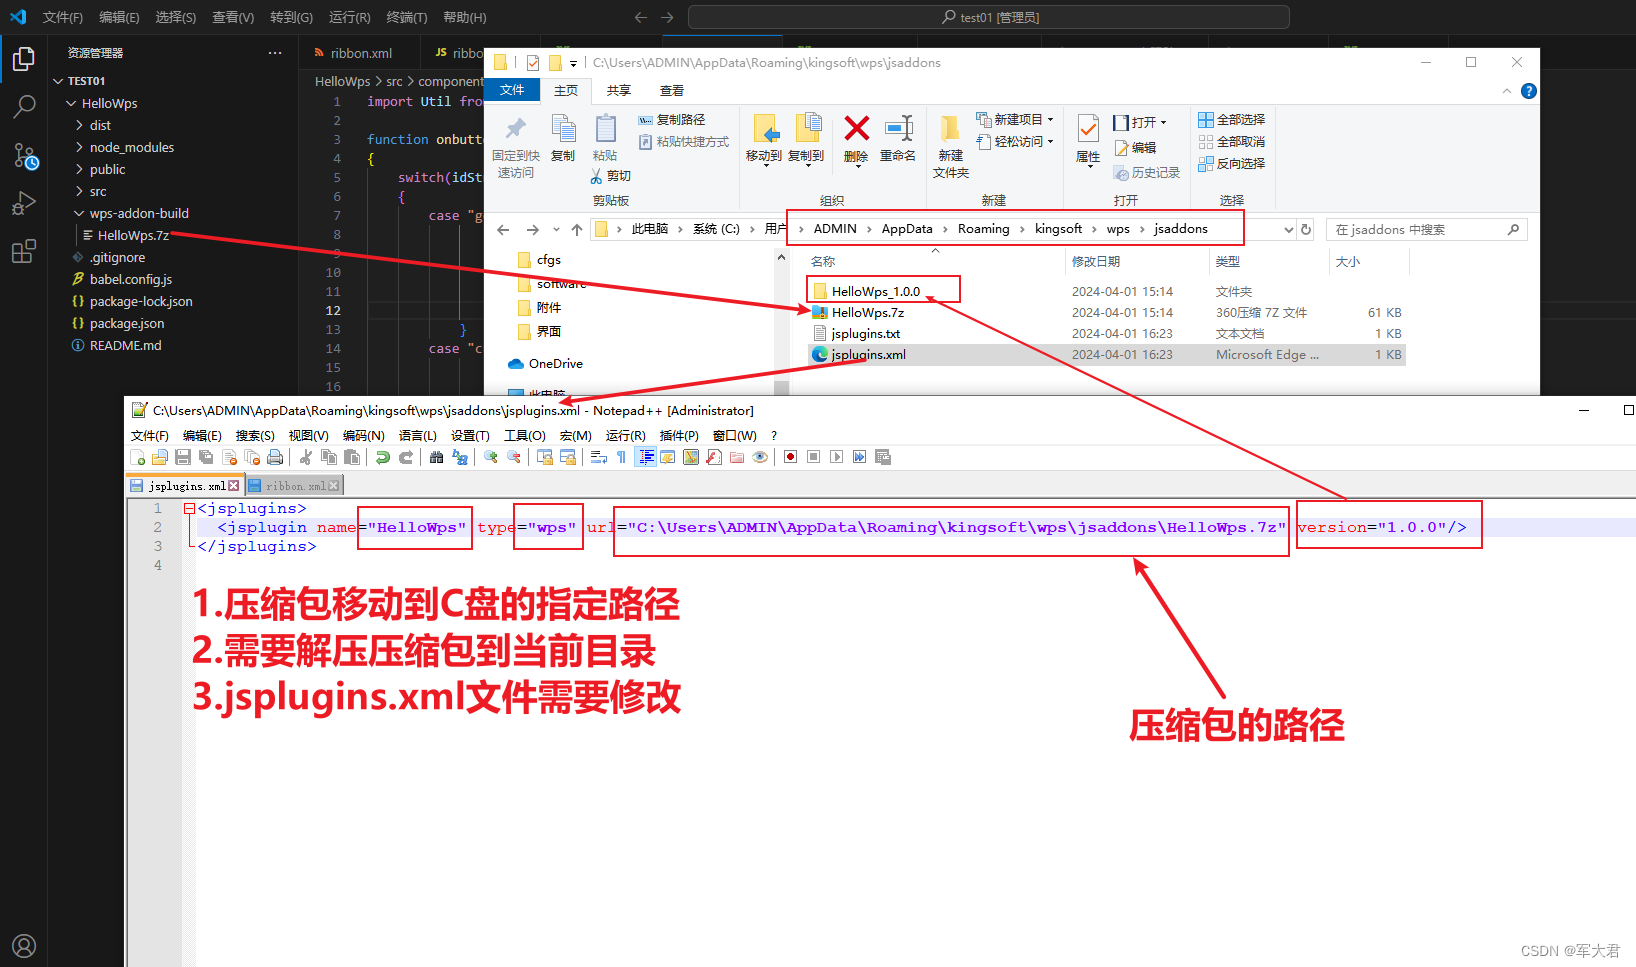The width and height of the screenshot is (1636, 967).
Task: Open the Explorer 主页 ribbon tab
Action: point(566,90)
